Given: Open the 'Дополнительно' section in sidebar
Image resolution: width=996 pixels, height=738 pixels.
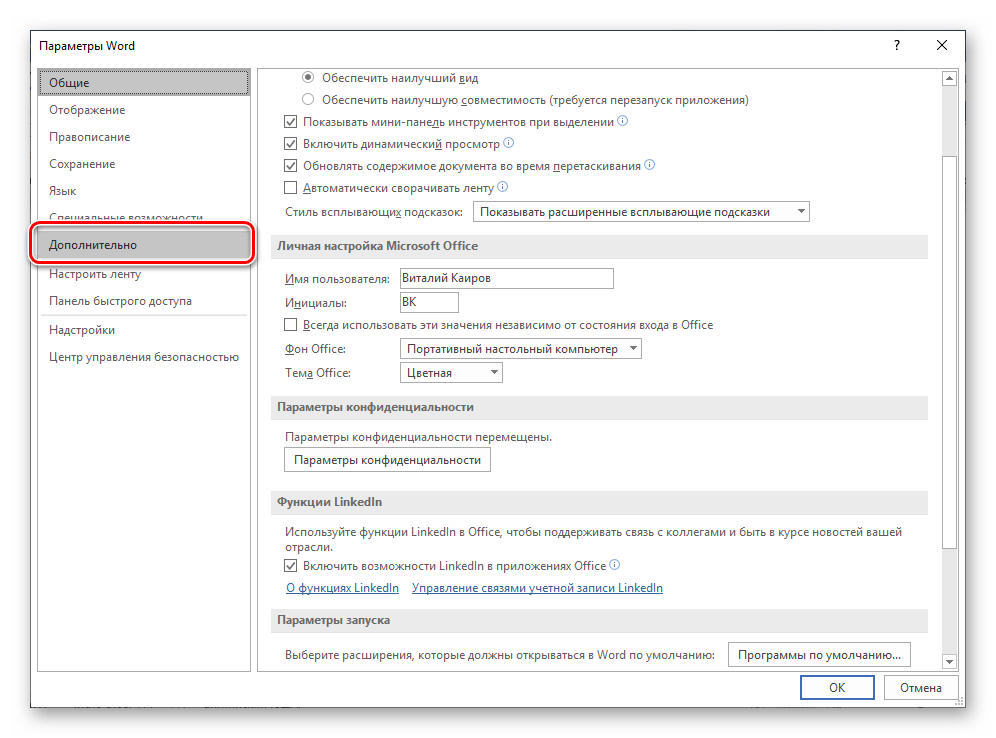Looking at the screenshot, I should pos(141,244).
